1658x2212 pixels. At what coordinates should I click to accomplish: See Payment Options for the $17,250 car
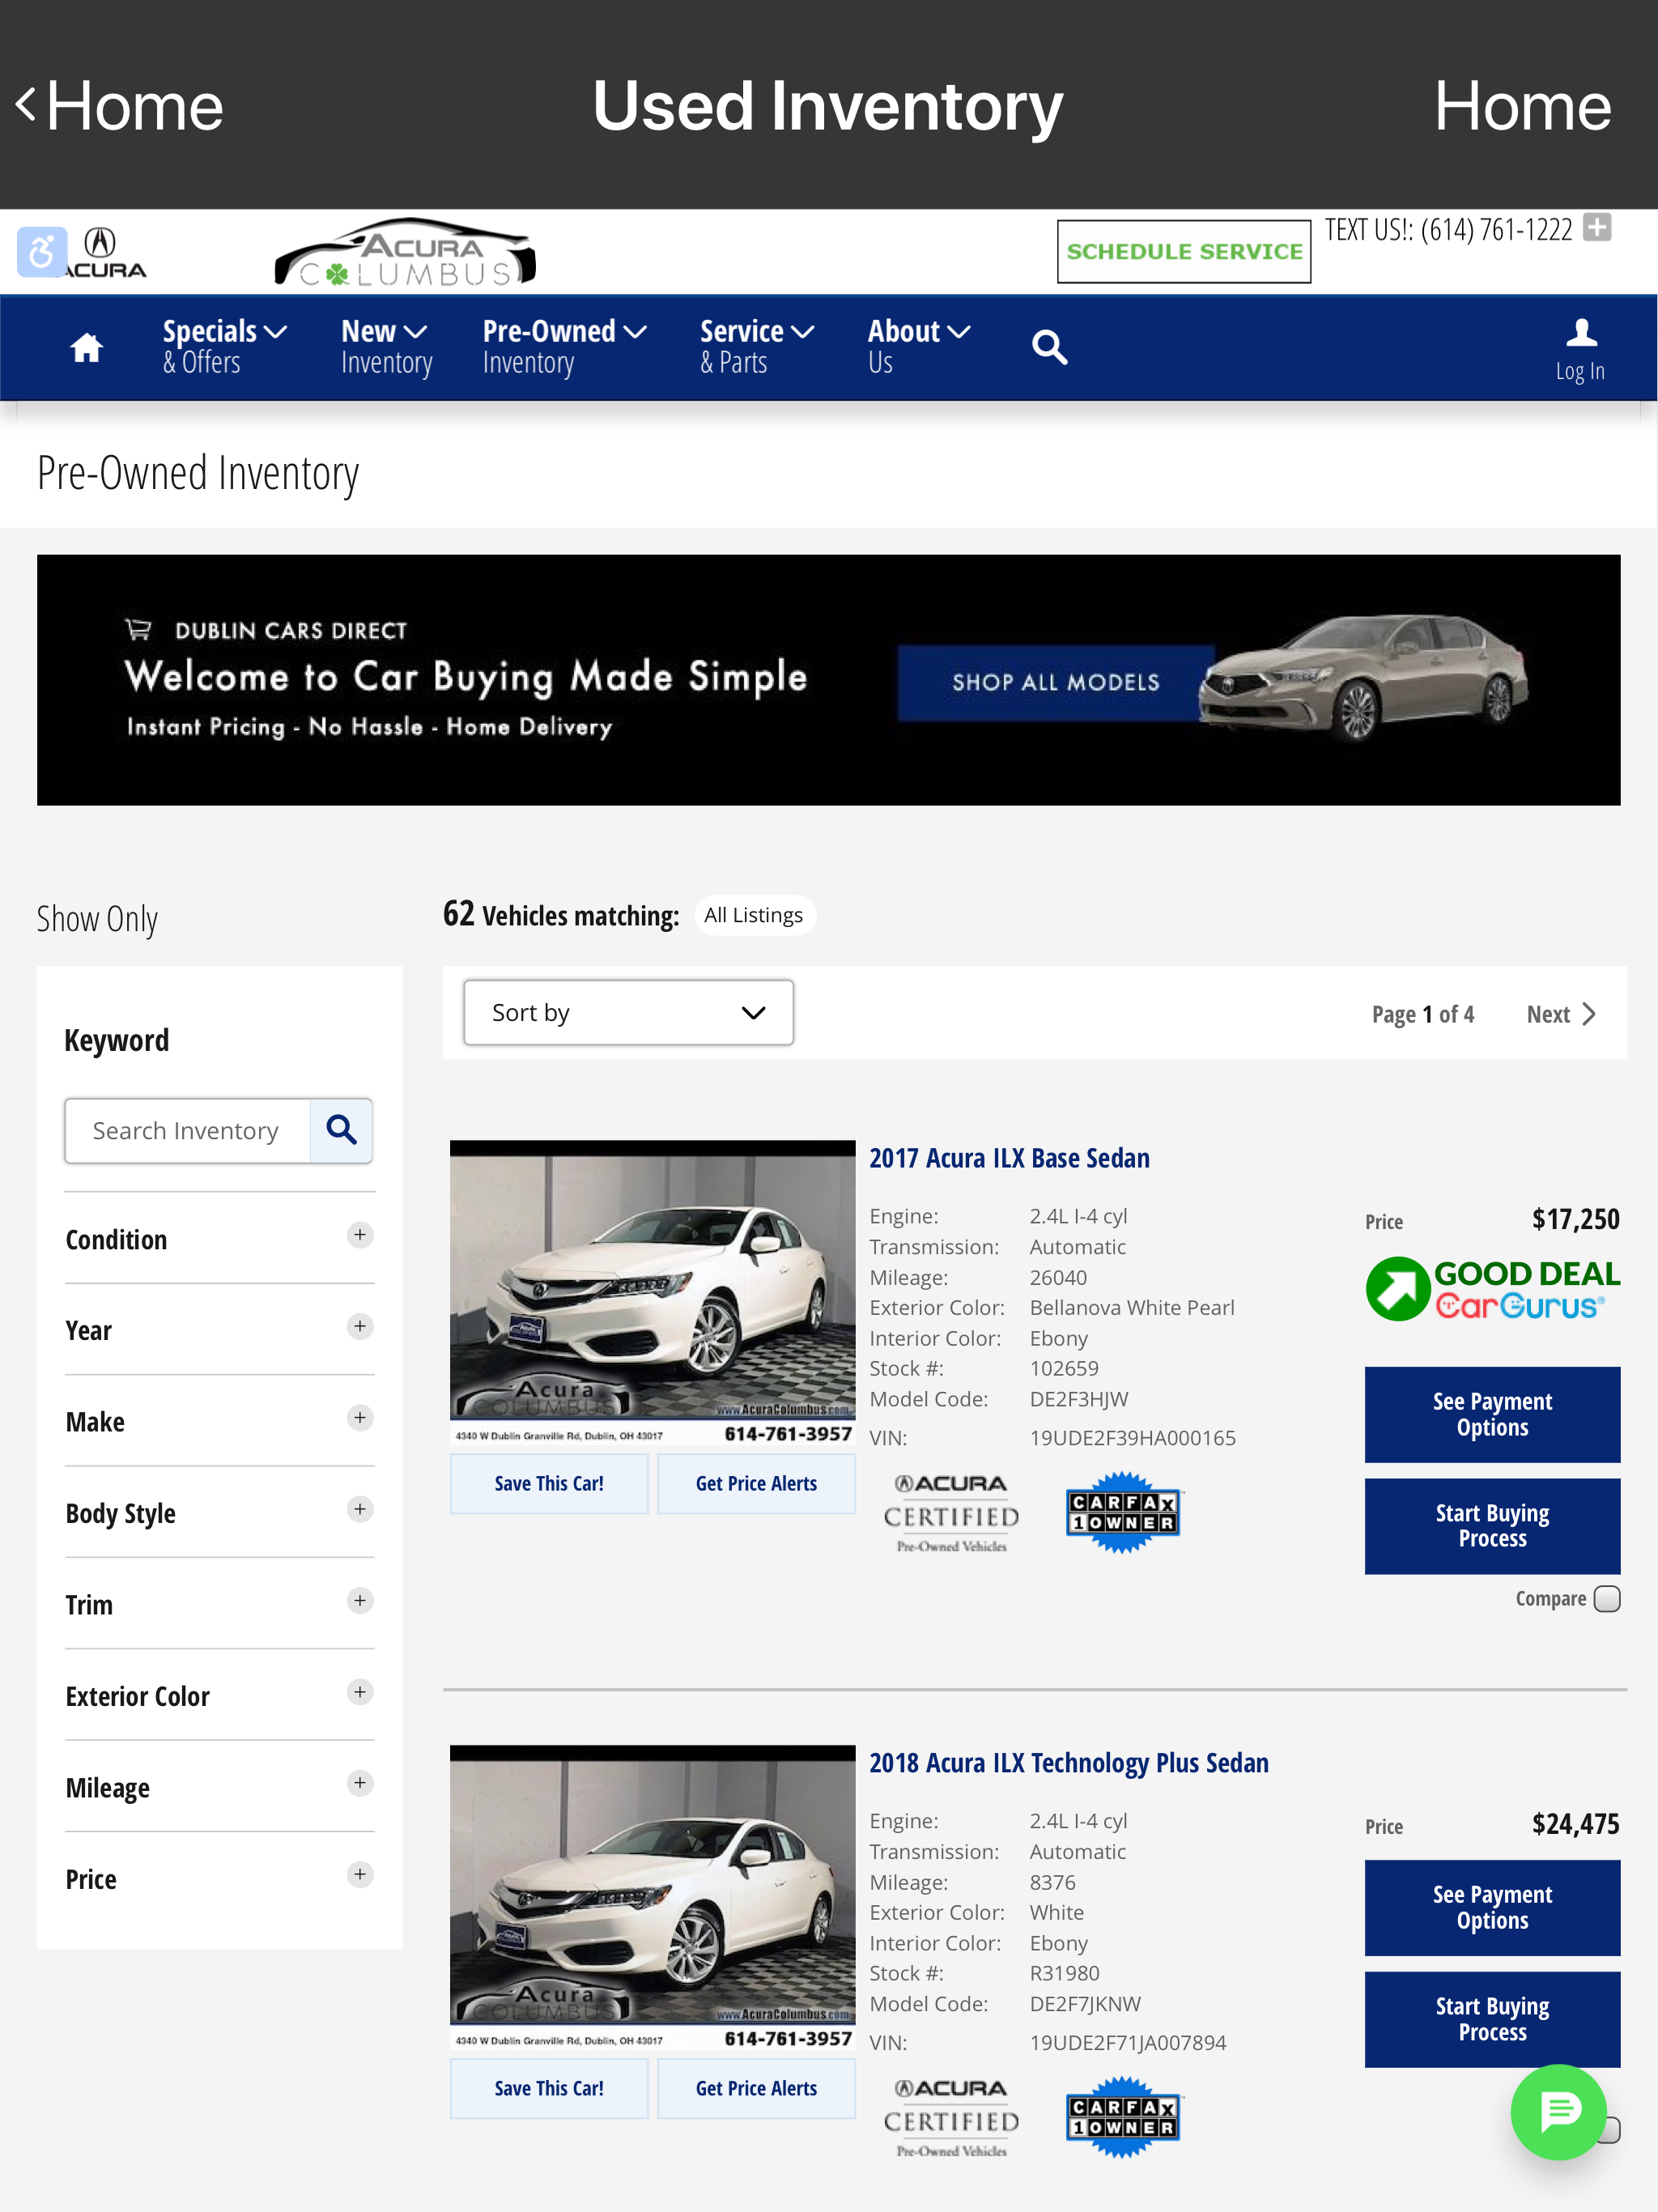tap(1492, 1414)
